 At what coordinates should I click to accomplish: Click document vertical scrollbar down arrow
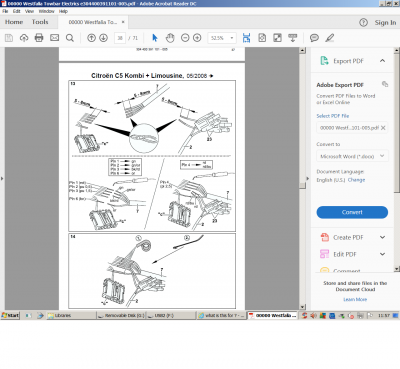tap(302, 307)
